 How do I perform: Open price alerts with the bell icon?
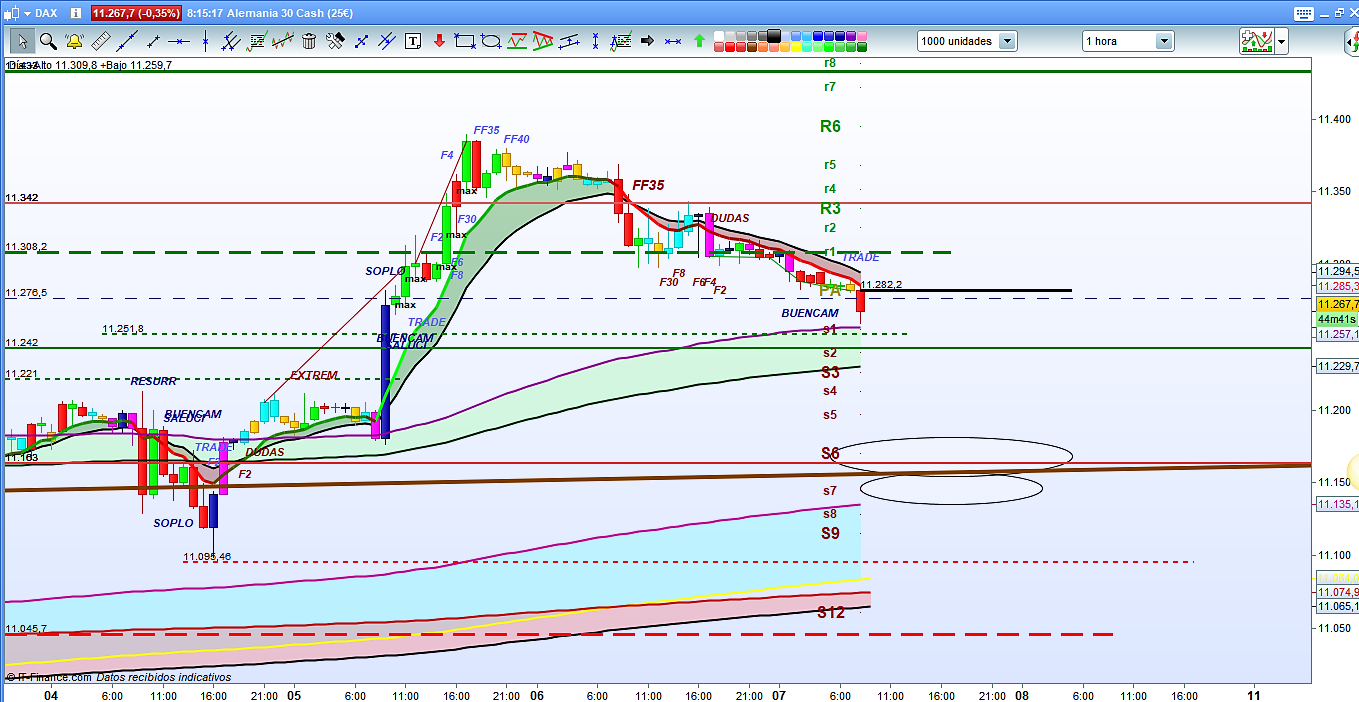74,41
